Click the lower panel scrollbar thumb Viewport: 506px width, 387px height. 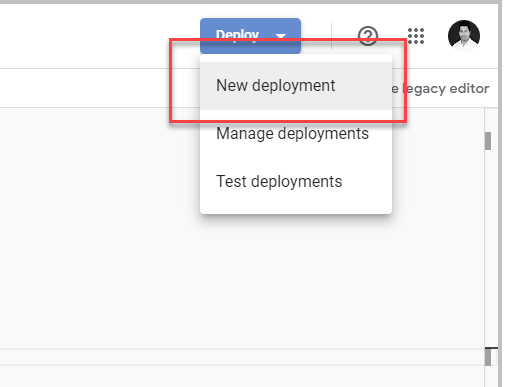pos(488,357)
